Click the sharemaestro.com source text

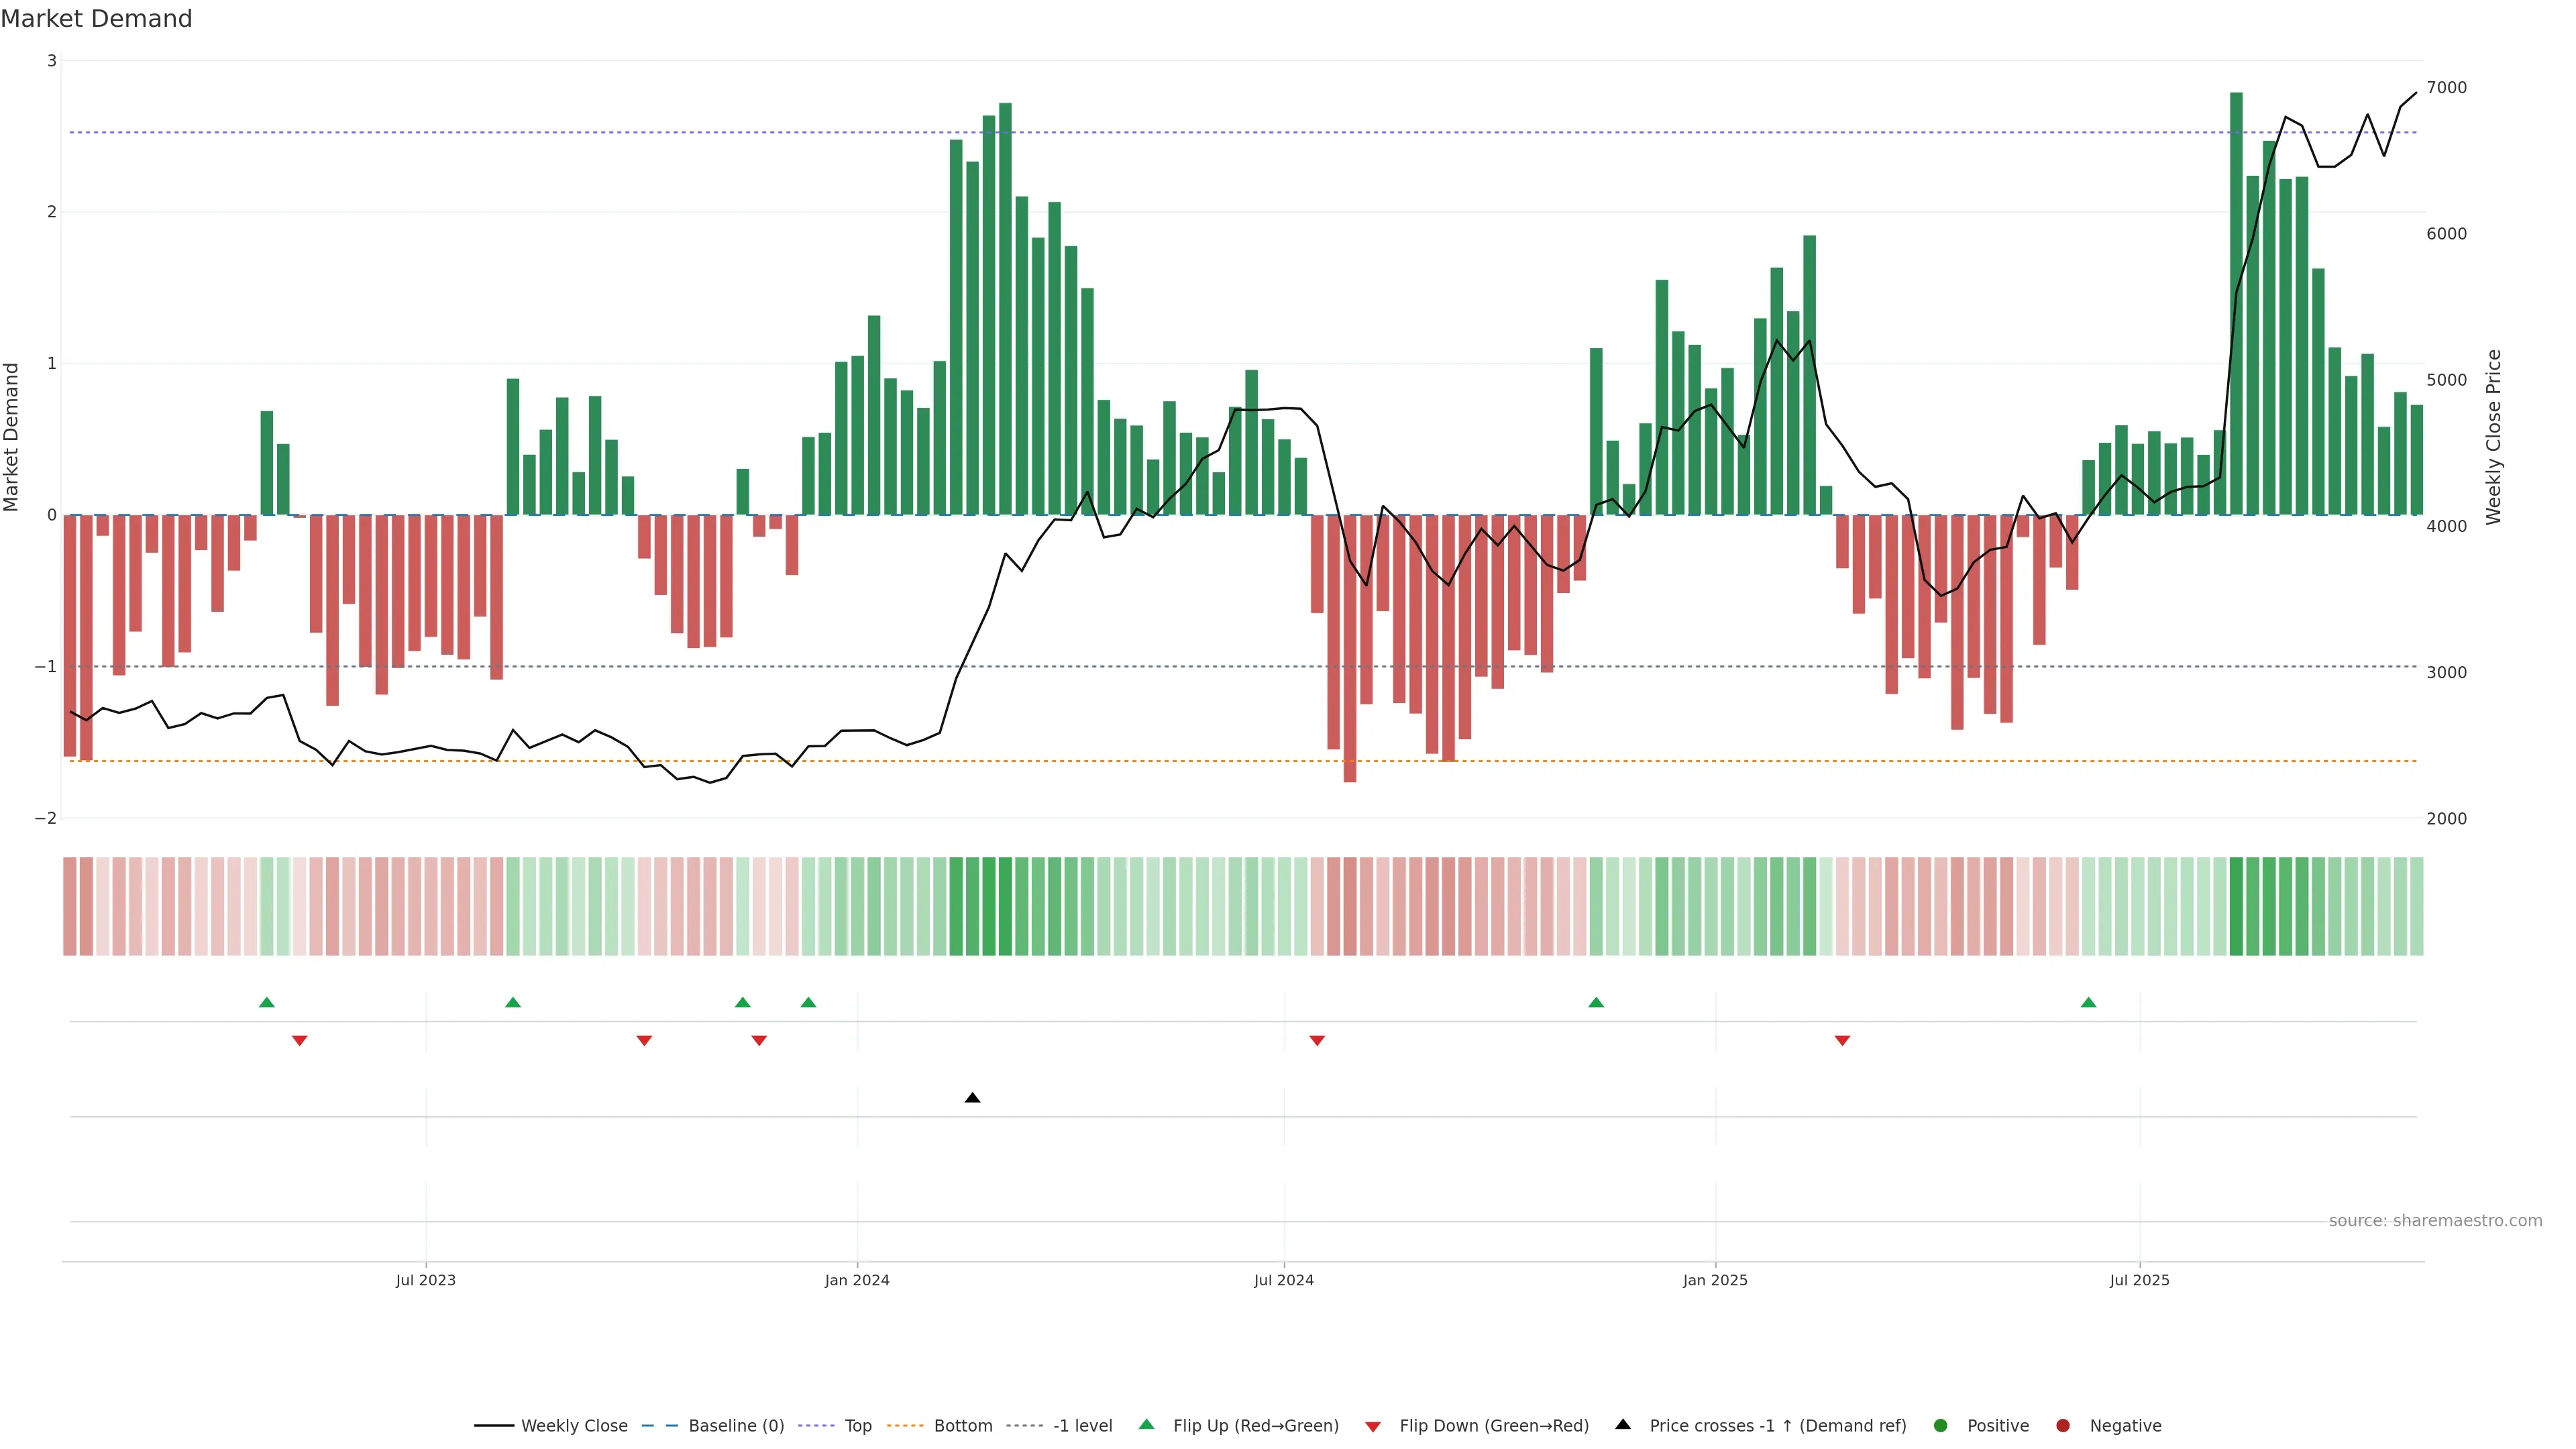pos(2435,1221)
